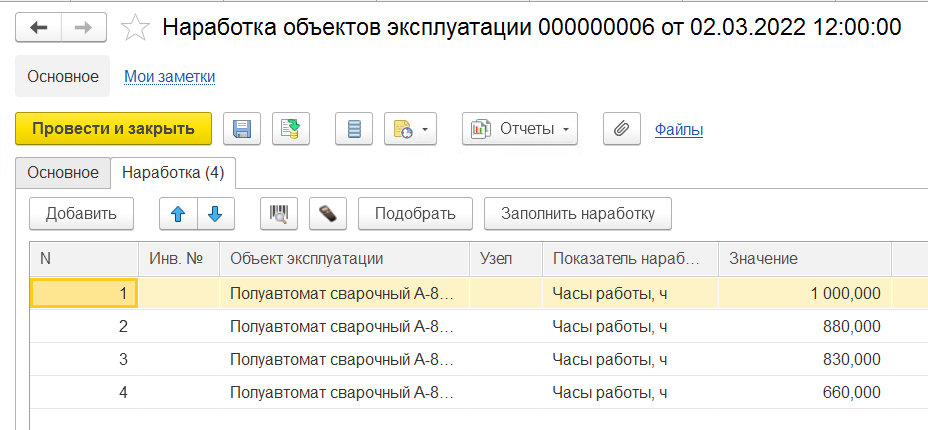Screen dimensions: 928x430
Task: Expand the Отчеты dropdown
Action: [519, 129]
